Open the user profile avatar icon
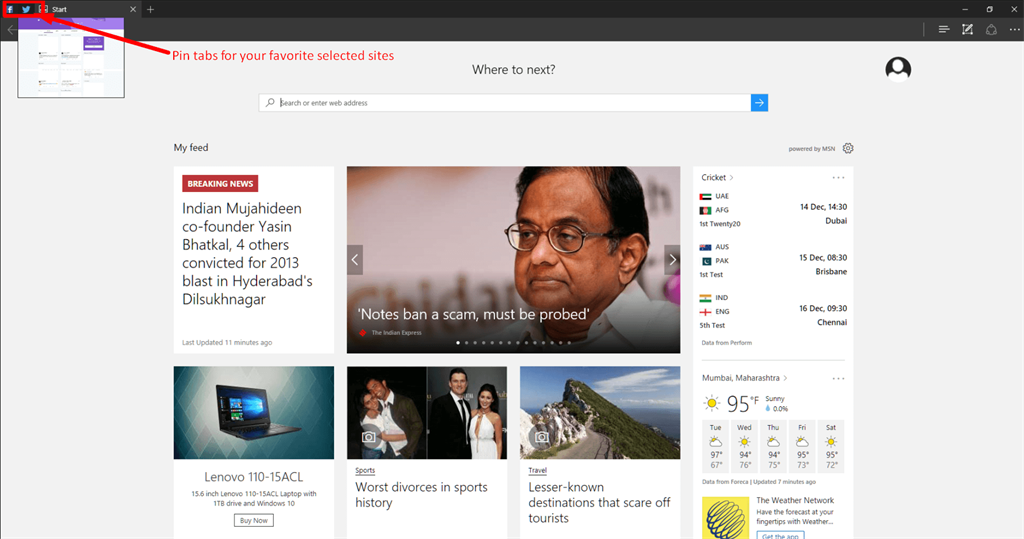This screenshot has width=1024, height=539. click(898, 69)
